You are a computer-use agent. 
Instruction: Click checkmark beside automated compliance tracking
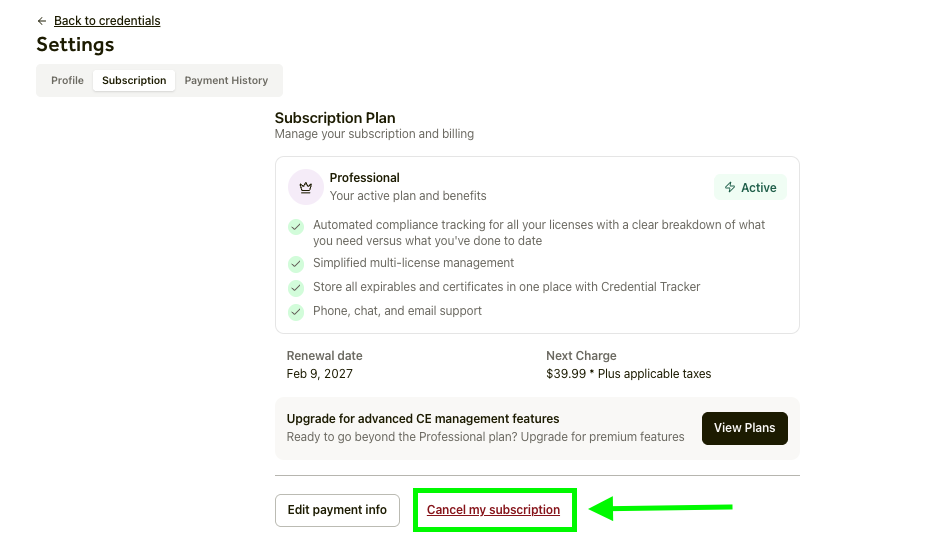point(296,227)
